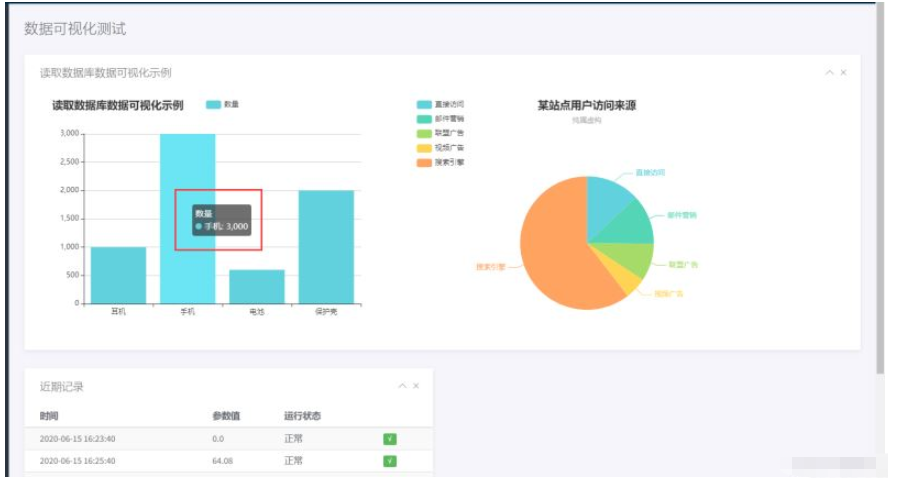Click the 64.08 parameter value cell
The width and height of the screenshot is (901, 483).
pyautogui.click(x=223, y=461)
